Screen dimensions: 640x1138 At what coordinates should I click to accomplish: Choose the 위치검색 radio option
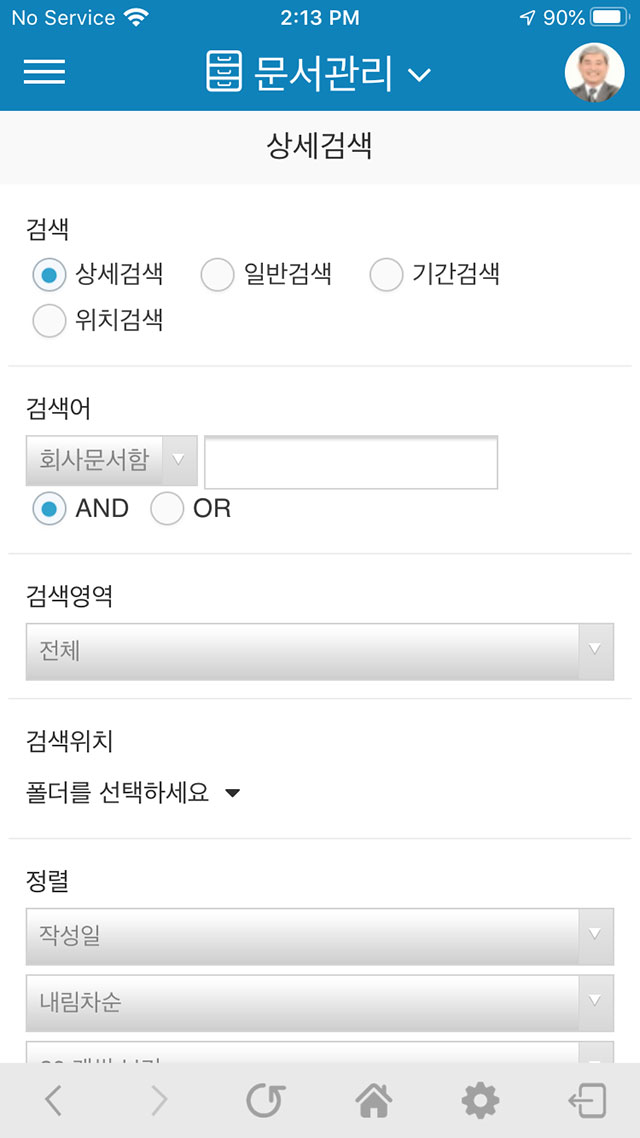[x=49, y=321]
